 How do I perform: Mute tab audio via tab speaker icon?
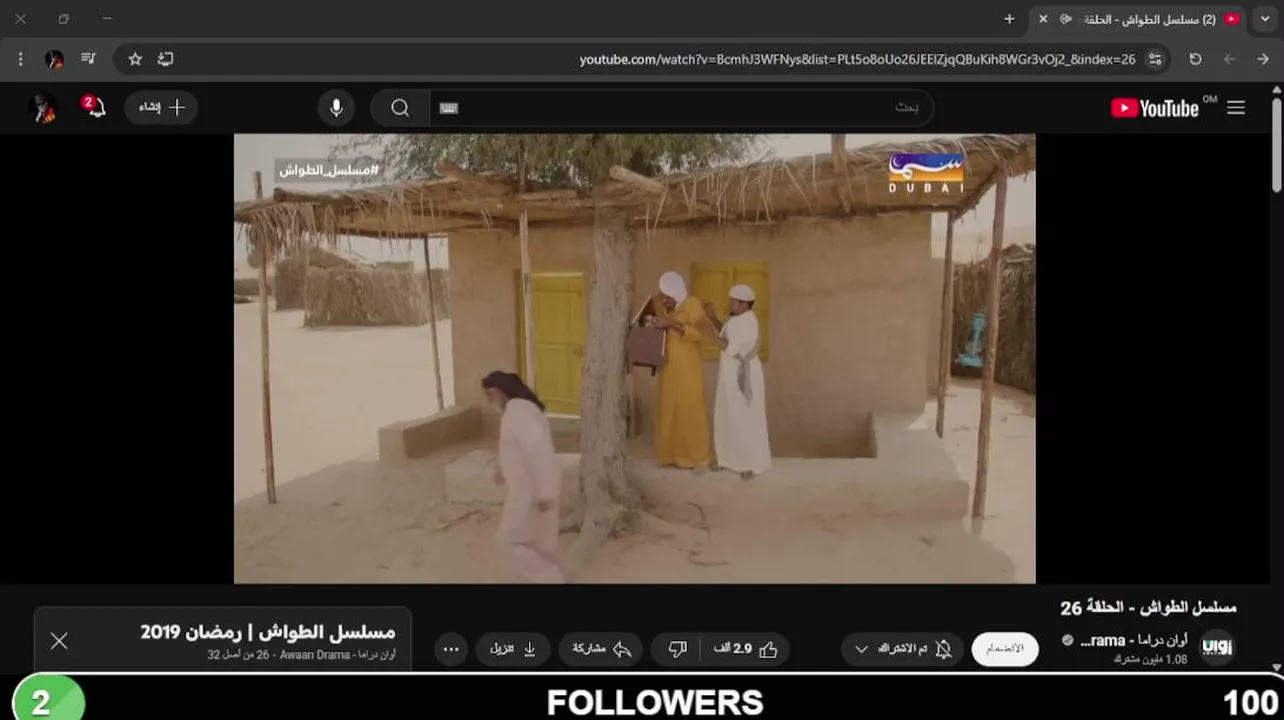(x=1066, y=19)
